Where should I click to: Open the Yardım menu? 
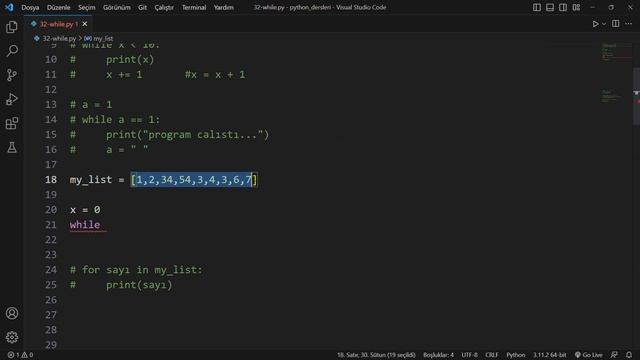[224, 7]
